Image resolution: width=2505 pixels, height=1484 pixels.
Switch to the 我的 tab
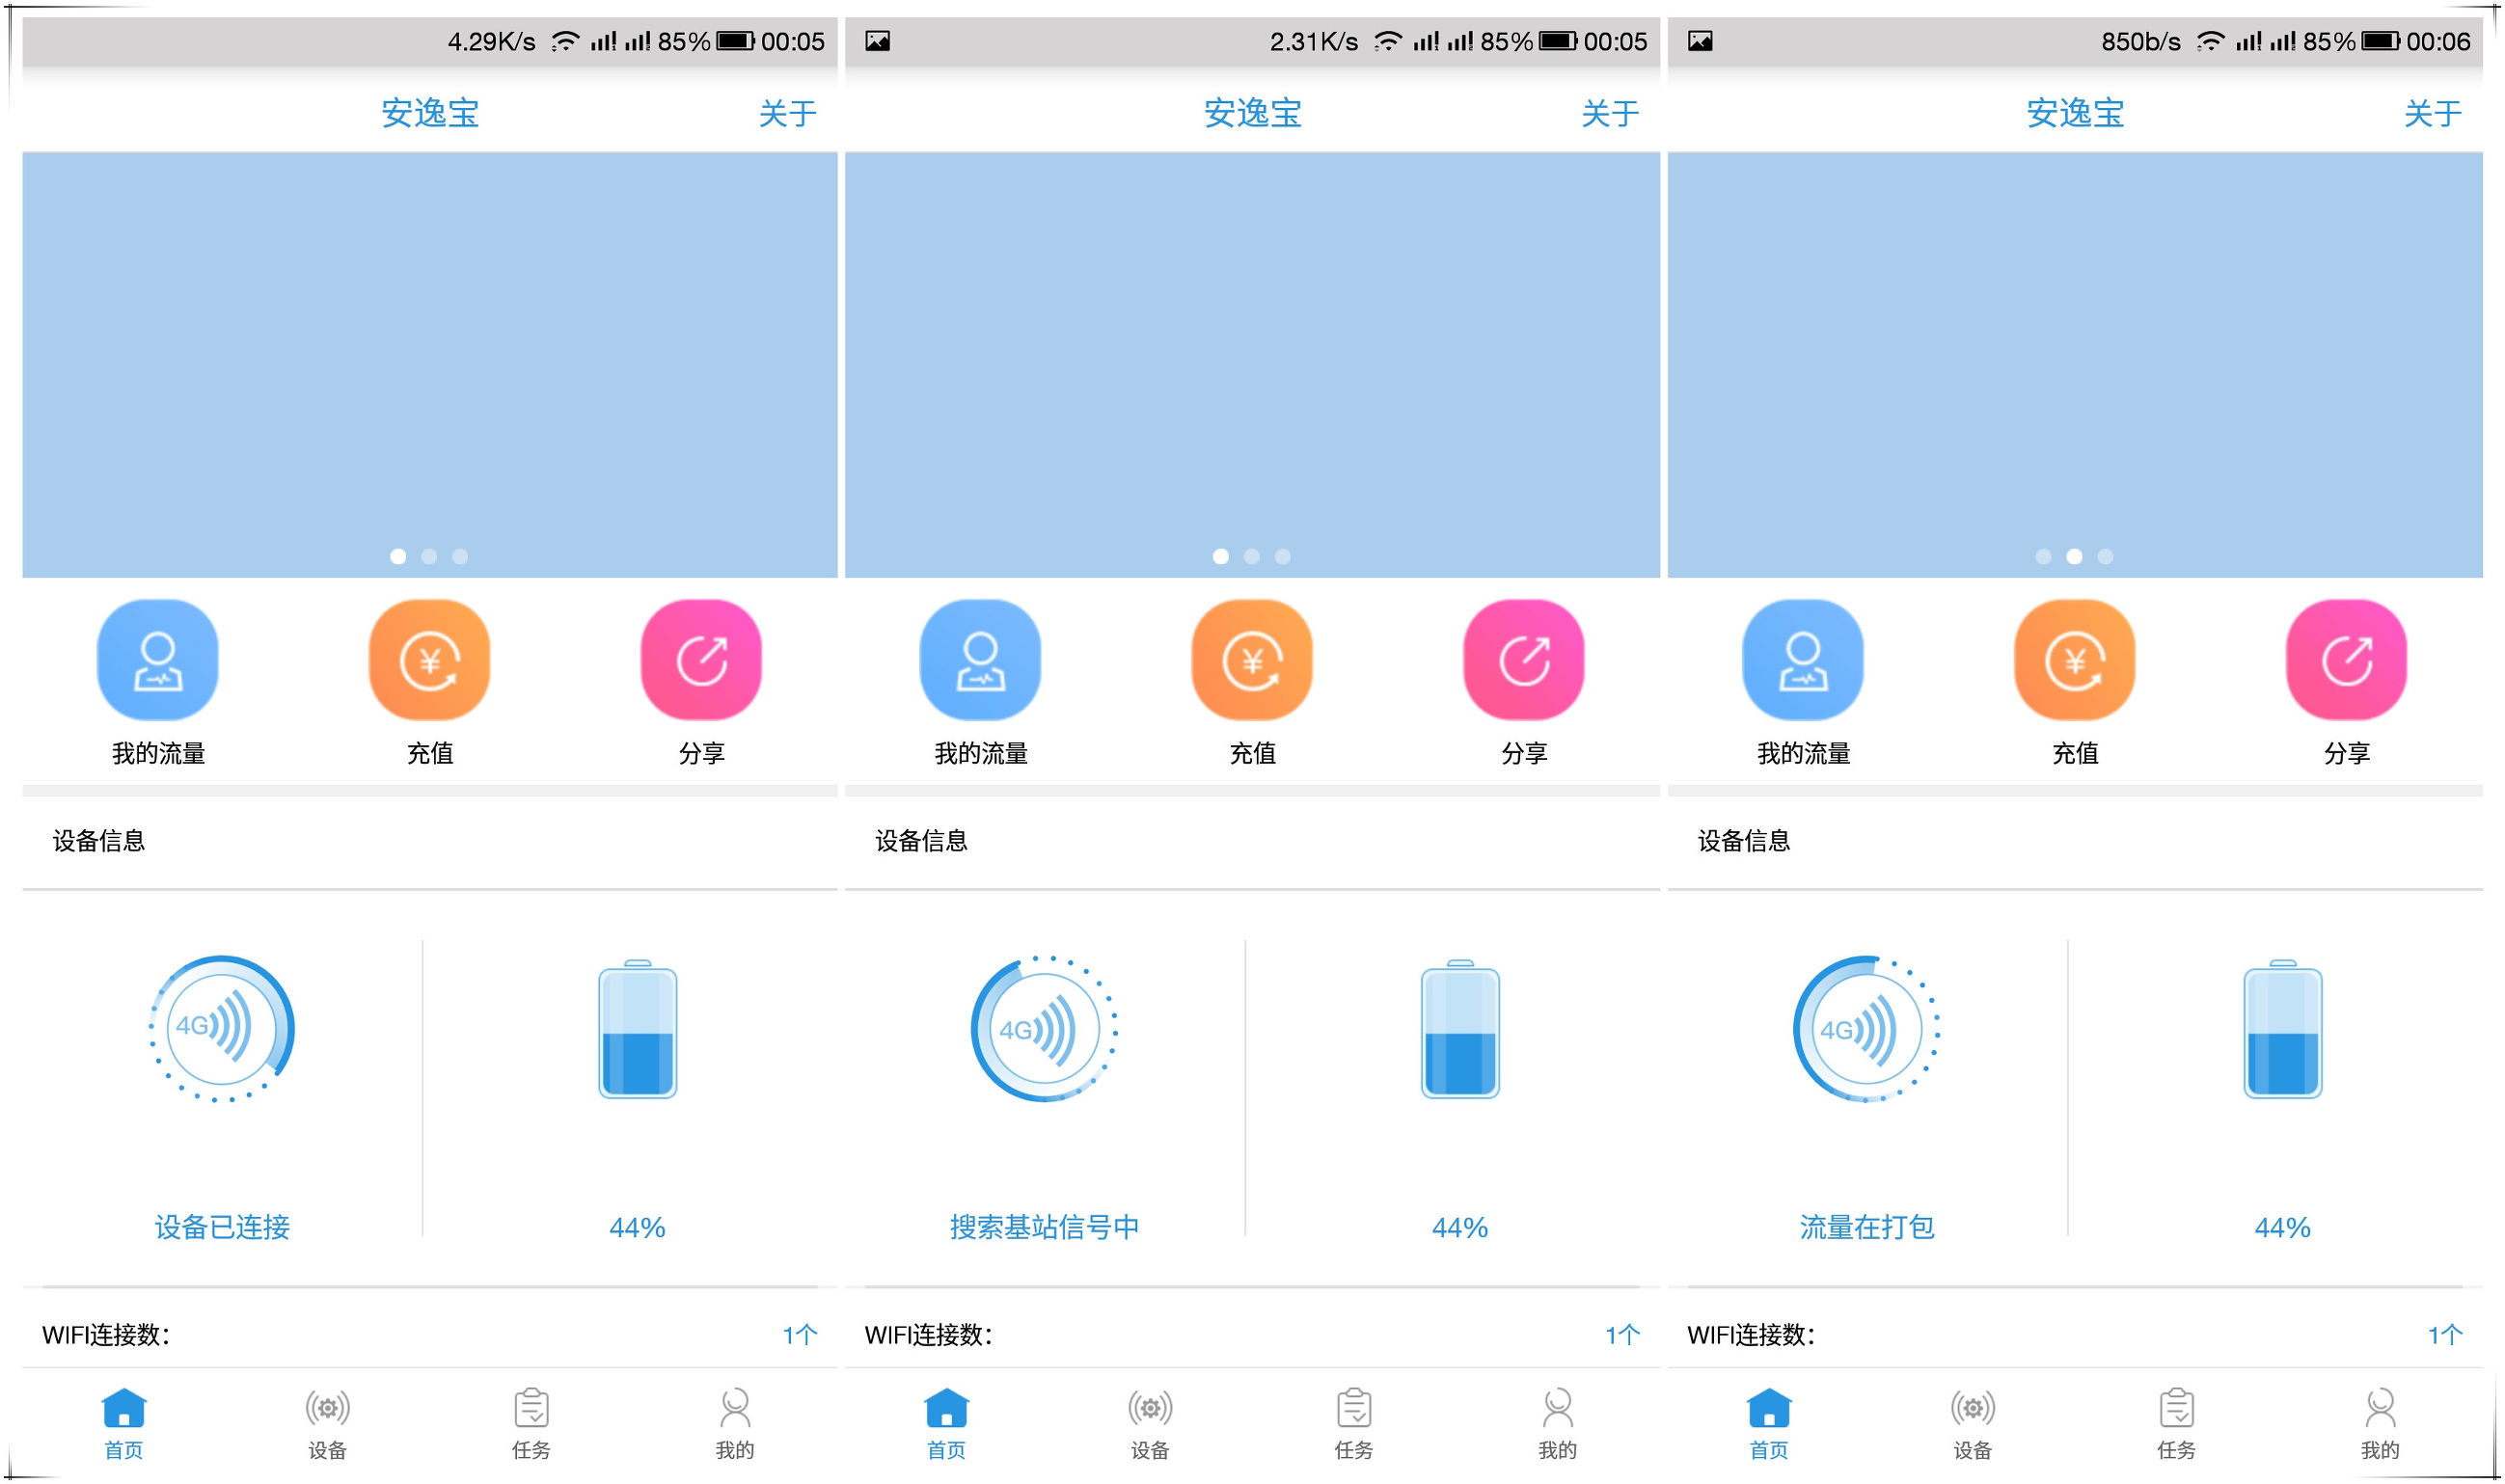click(x=735, y=1425)
